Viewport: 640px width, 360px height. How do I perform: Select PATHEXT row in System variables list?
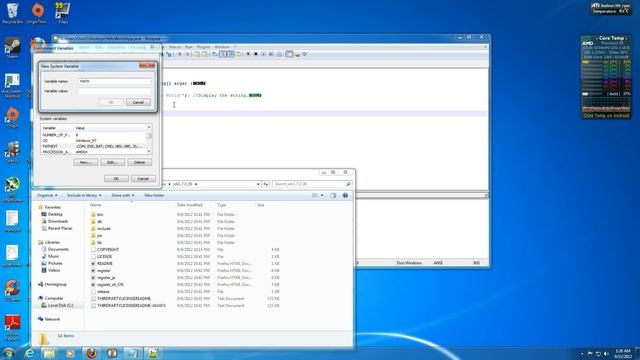pyautogui.click(x=93, y=146)
